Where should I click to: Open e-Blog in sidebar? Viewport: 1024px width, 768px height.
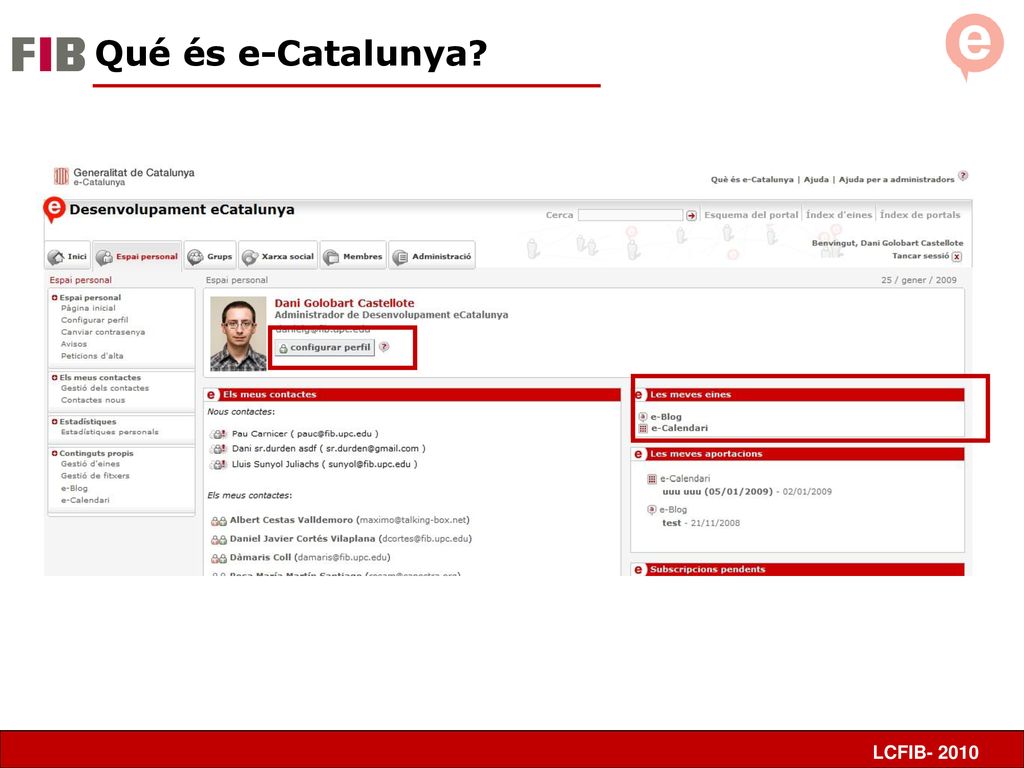[74, 488]
